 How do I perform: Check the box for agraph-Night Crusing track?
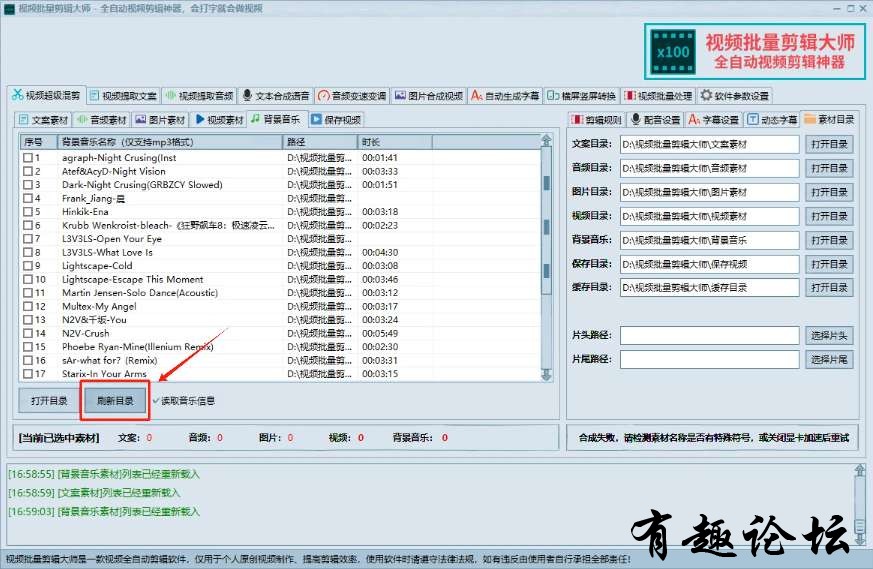pyautogui.click(x=28, y=158)
